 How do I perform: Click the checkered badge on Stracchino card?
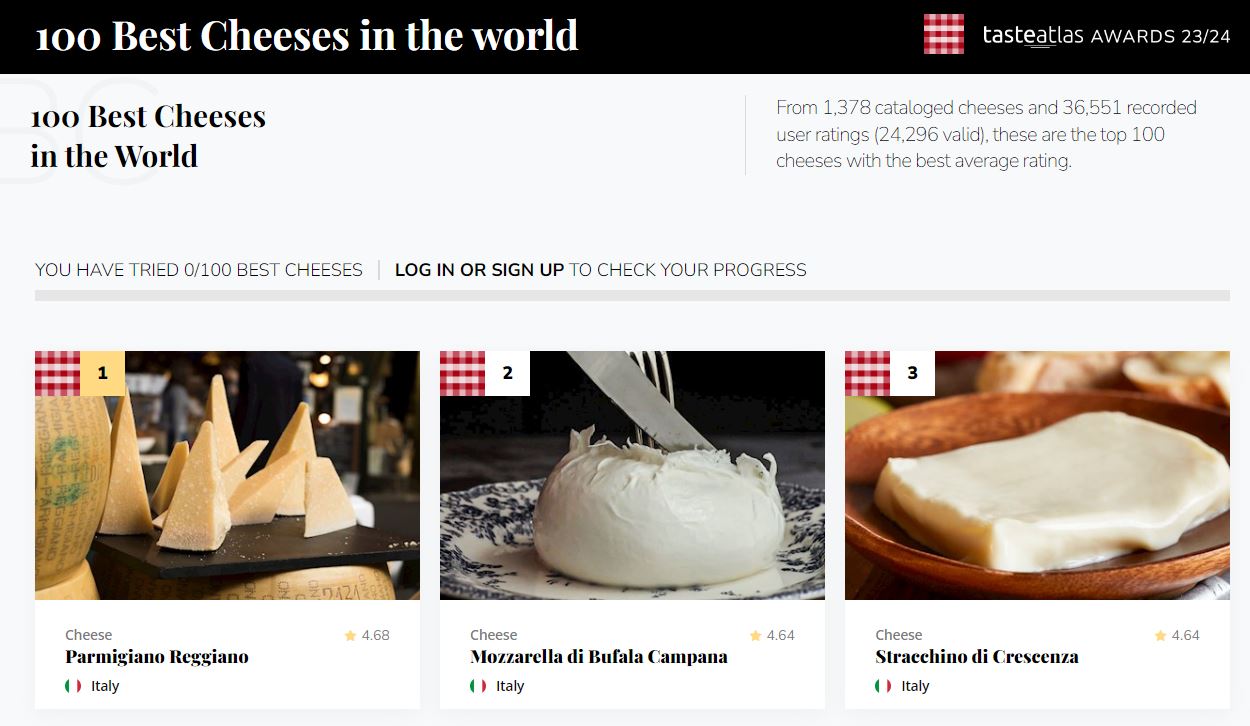(867, 373)
